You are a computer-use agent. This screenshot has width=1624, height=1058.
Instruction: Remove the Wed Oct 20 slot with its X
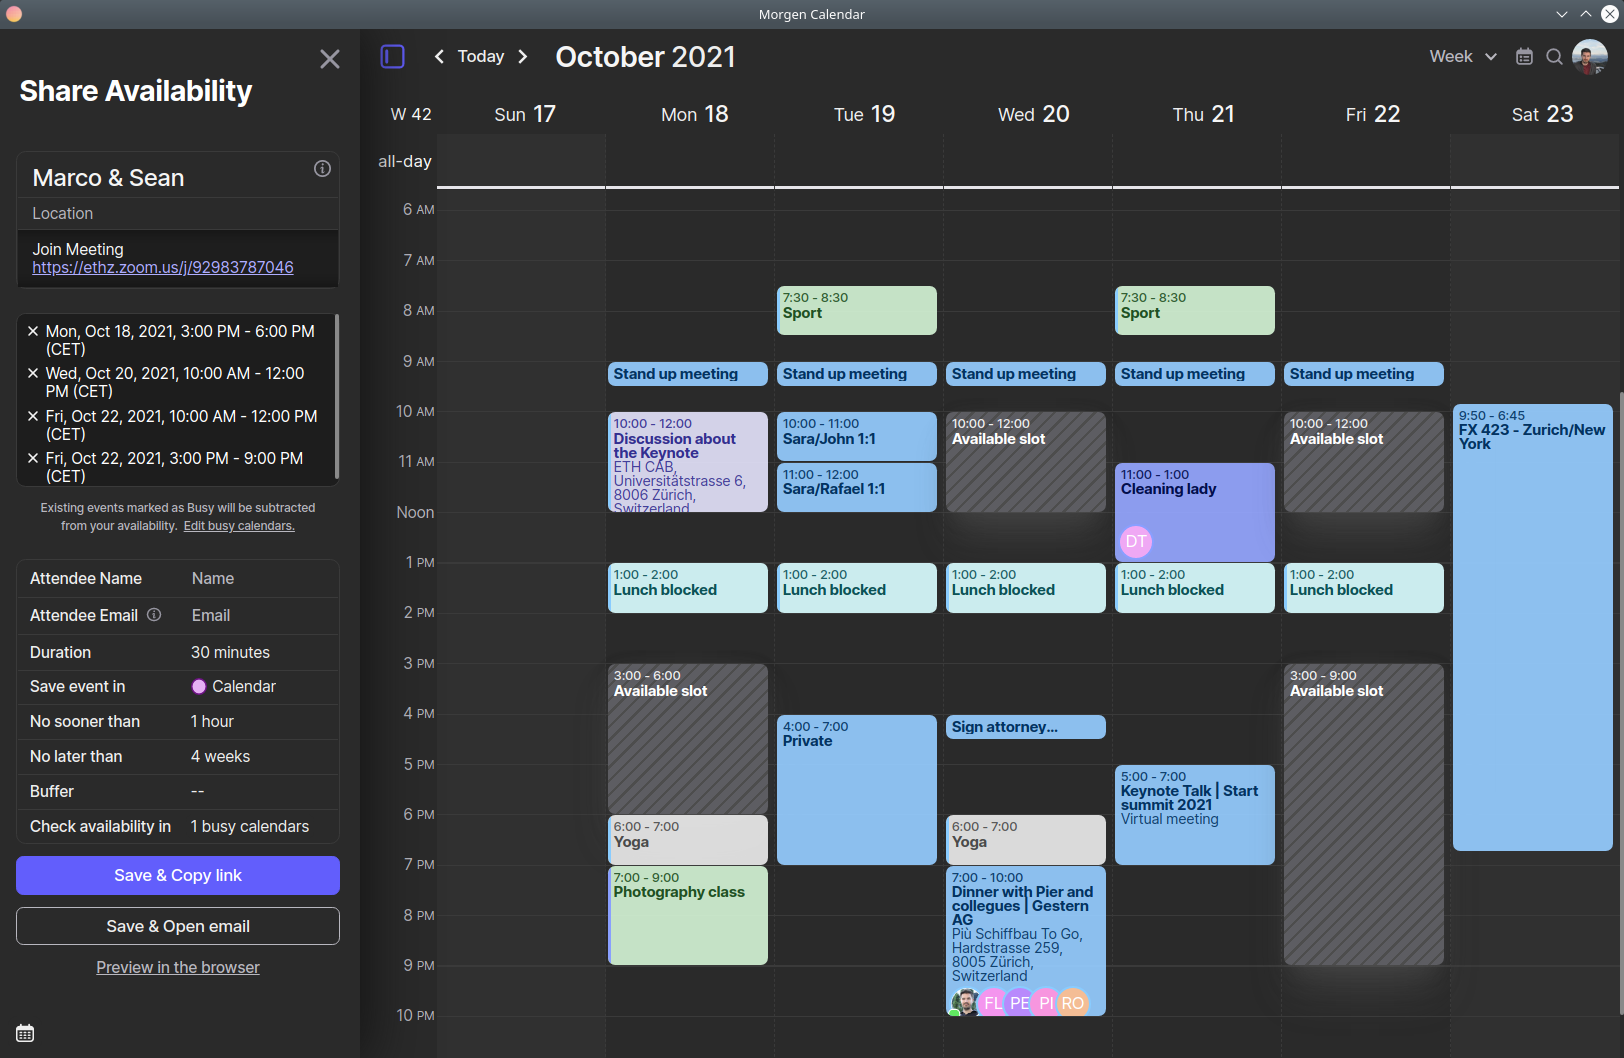coord(32,373)
